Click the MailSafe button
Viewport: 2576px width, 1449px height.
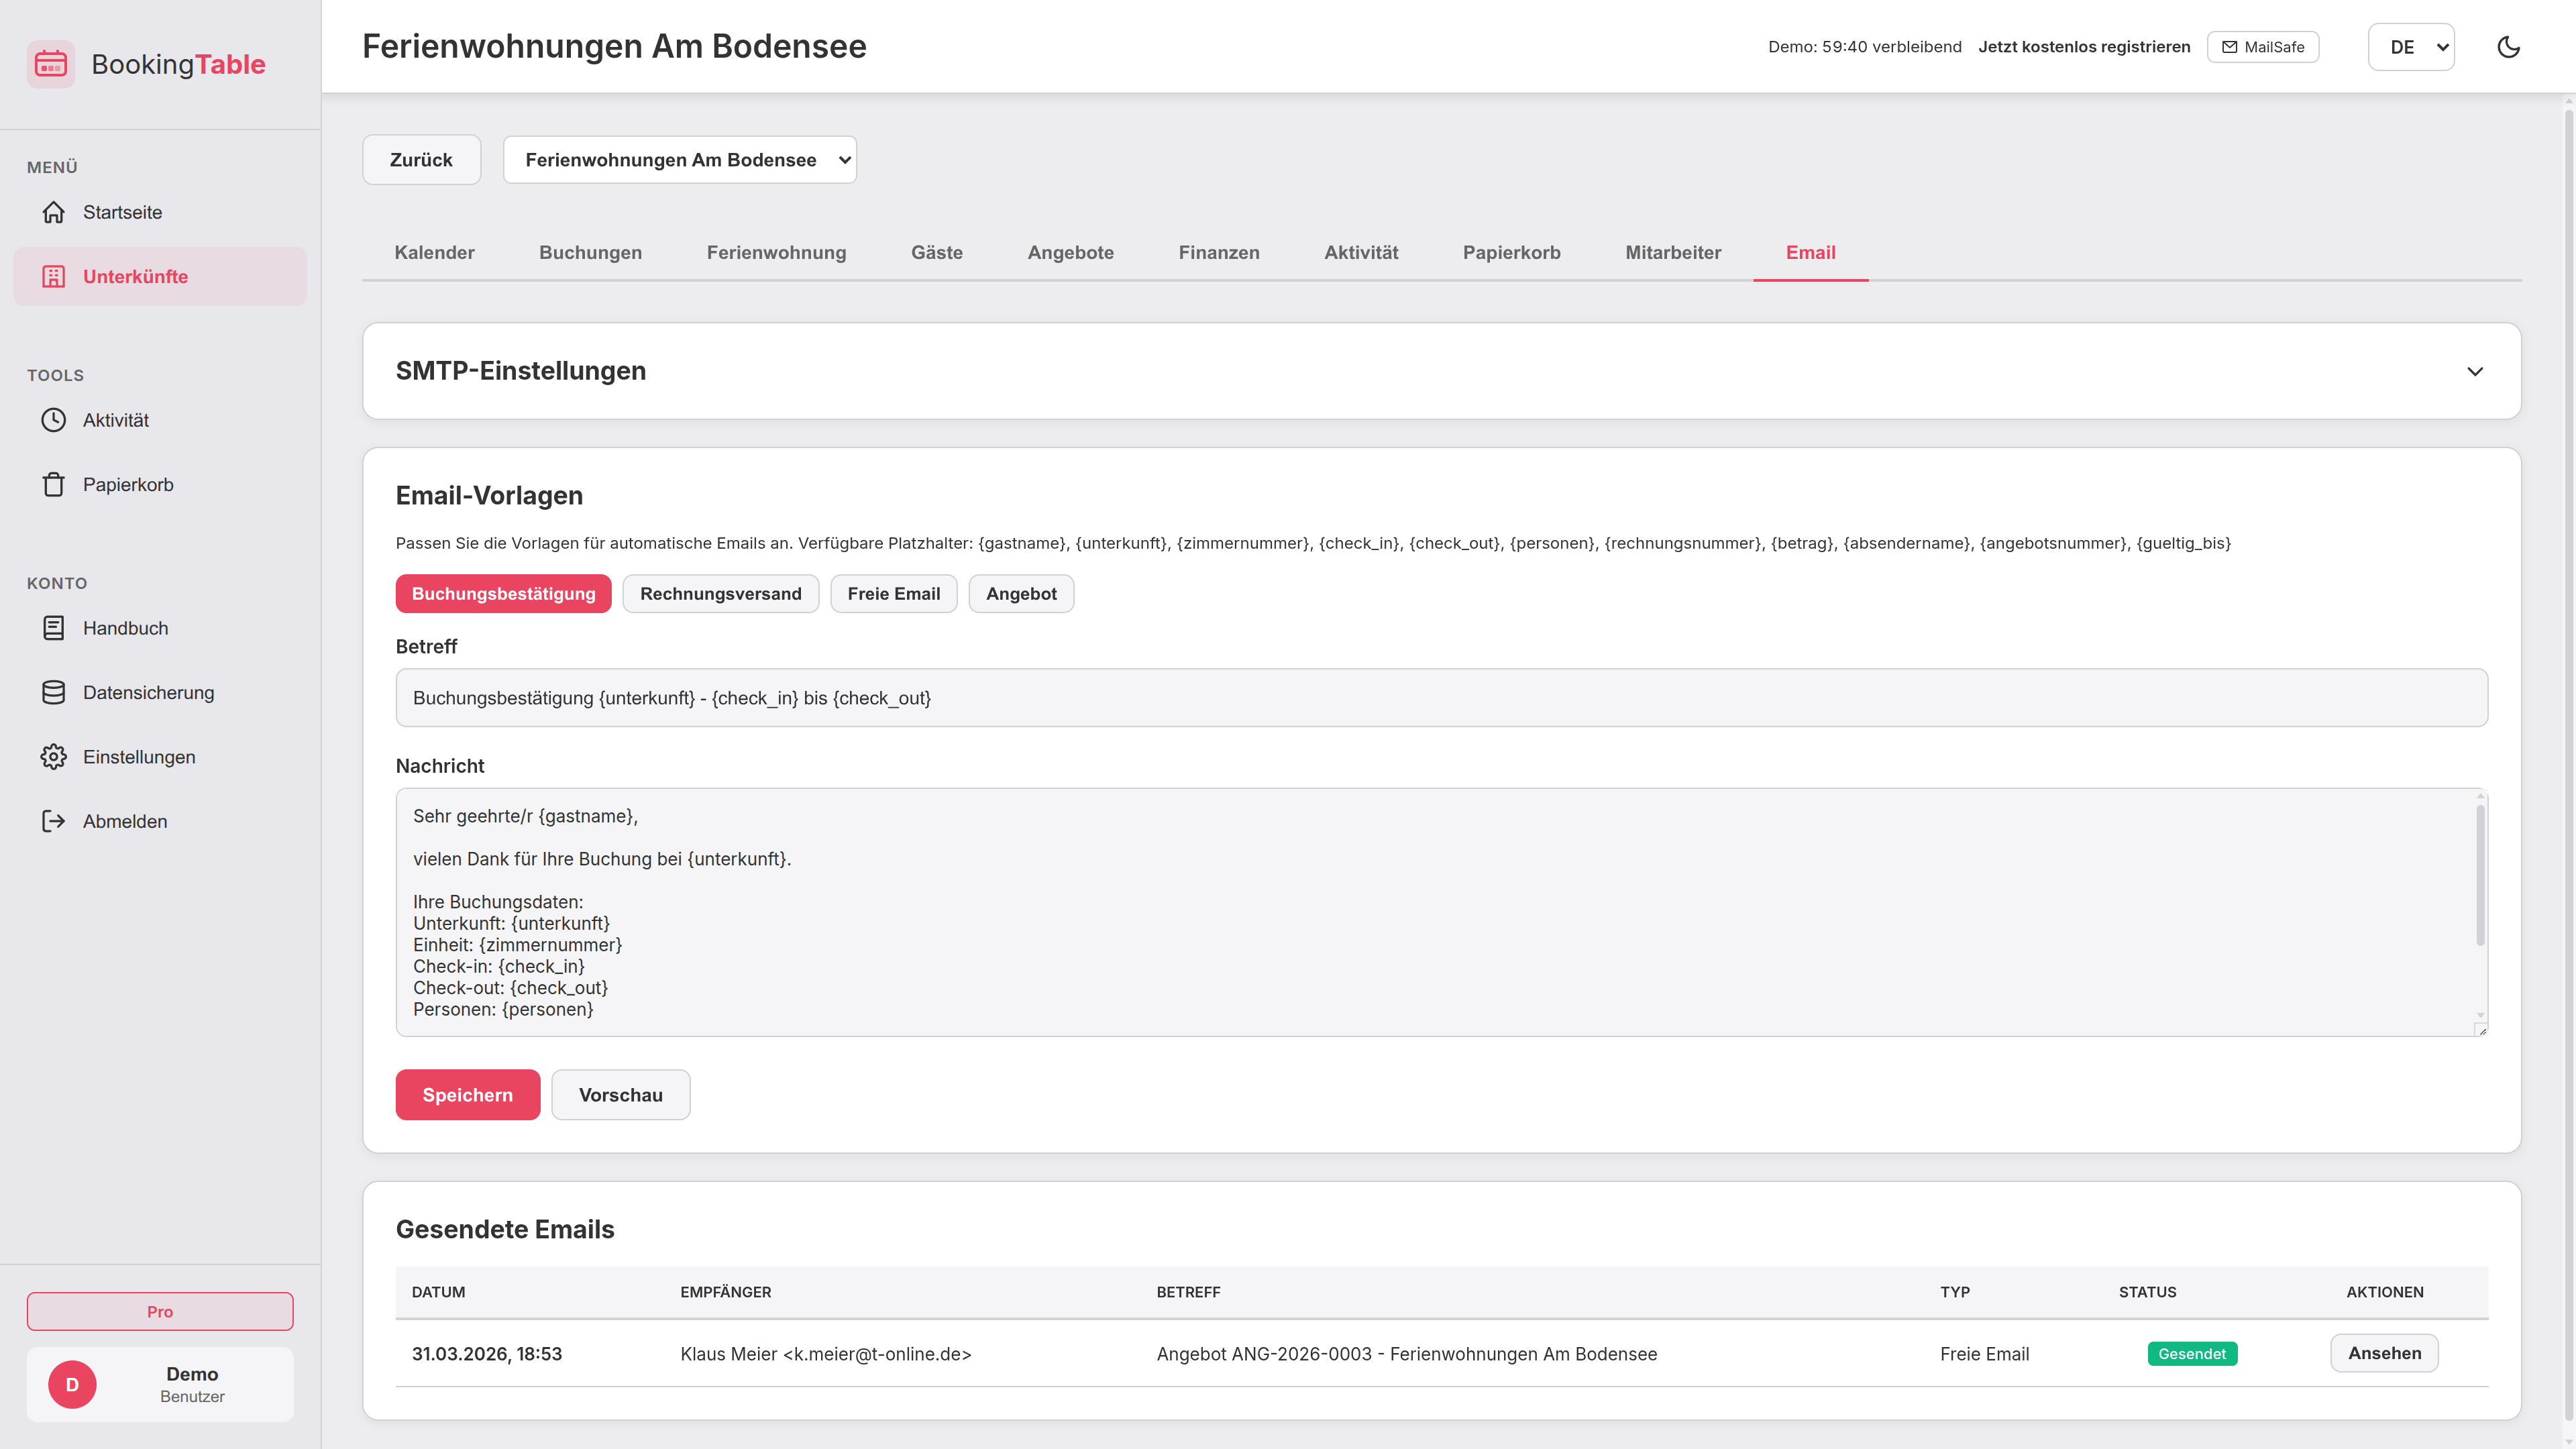pyautogui.click(x=2263, y=47)
